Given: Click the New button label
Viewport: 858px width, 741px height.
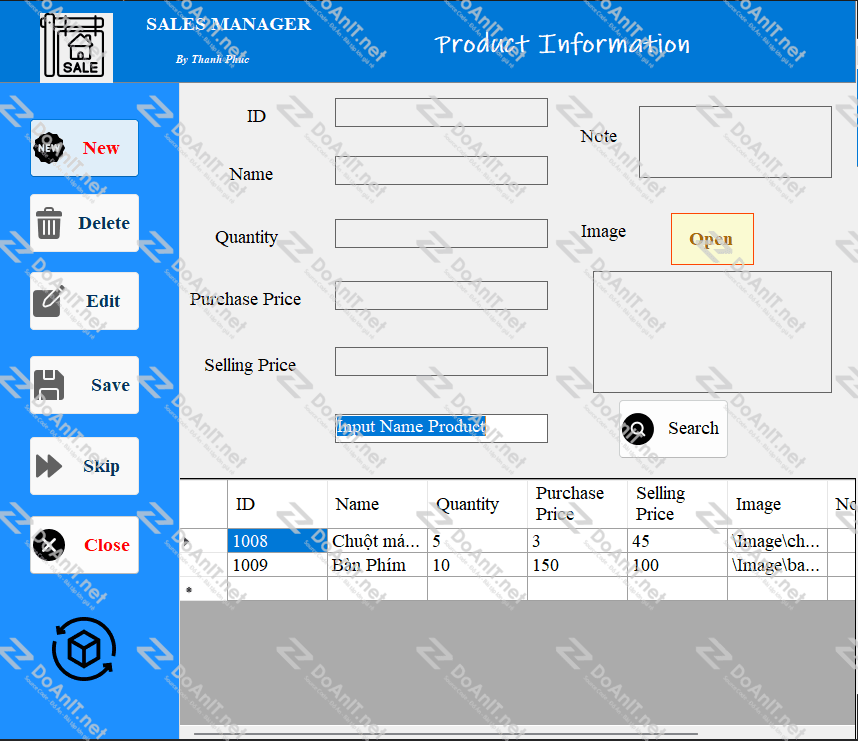Looking at the screenshot, I should (x=101, y=148).
